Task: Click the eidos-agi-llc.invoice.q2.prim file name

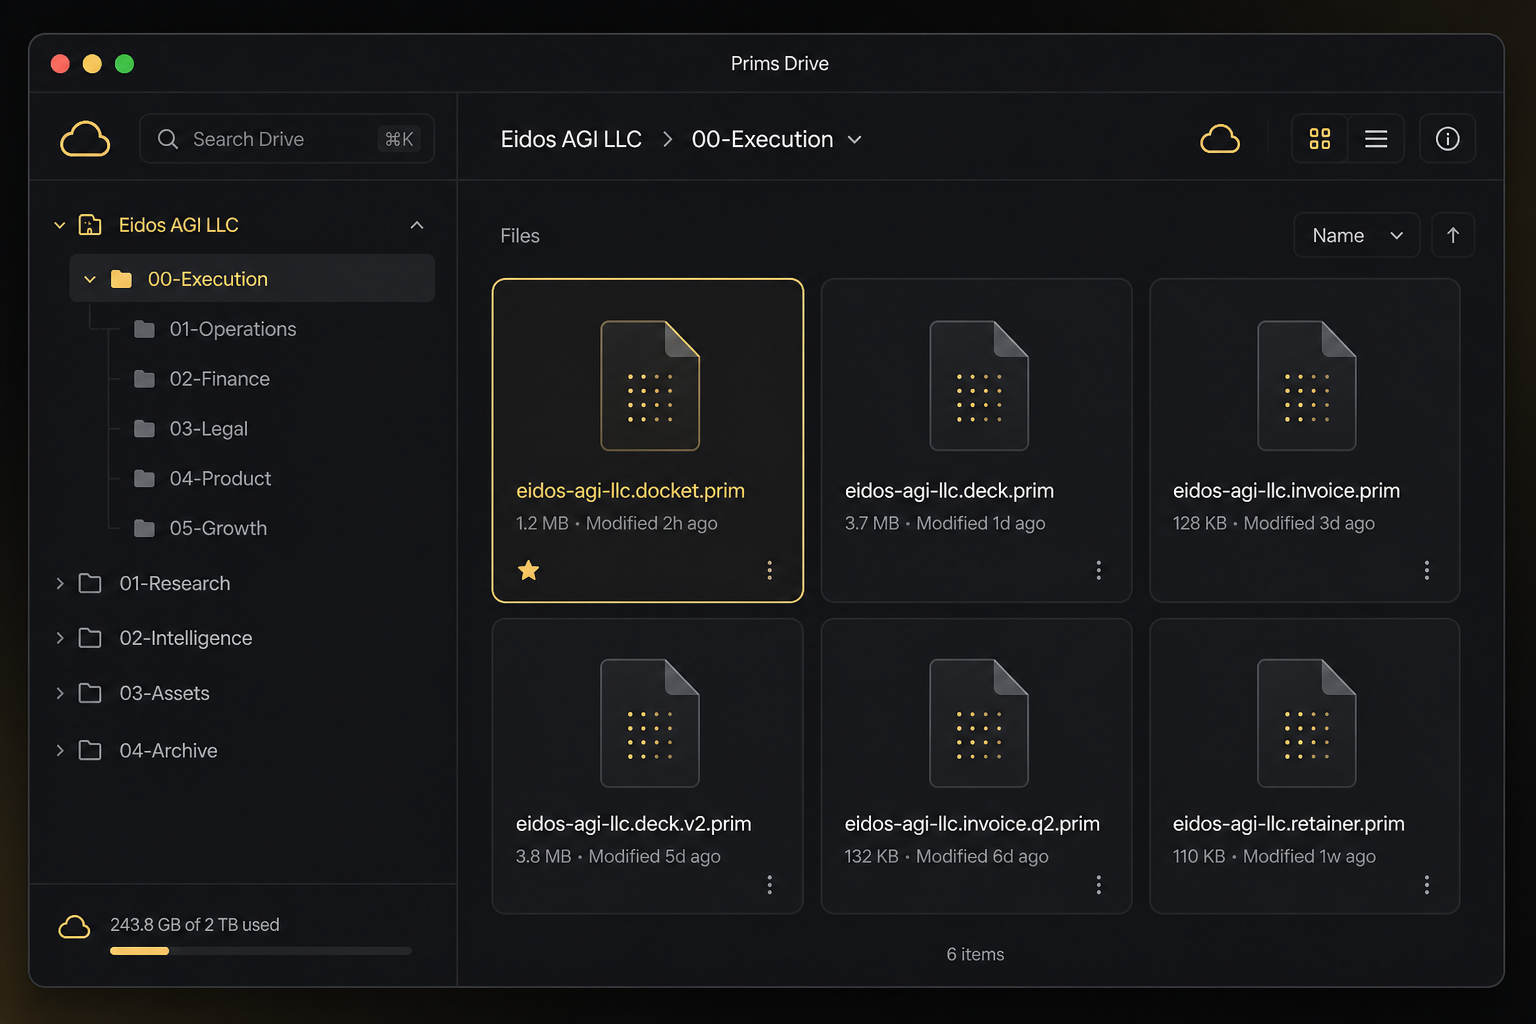Action: tap(972, 824)
